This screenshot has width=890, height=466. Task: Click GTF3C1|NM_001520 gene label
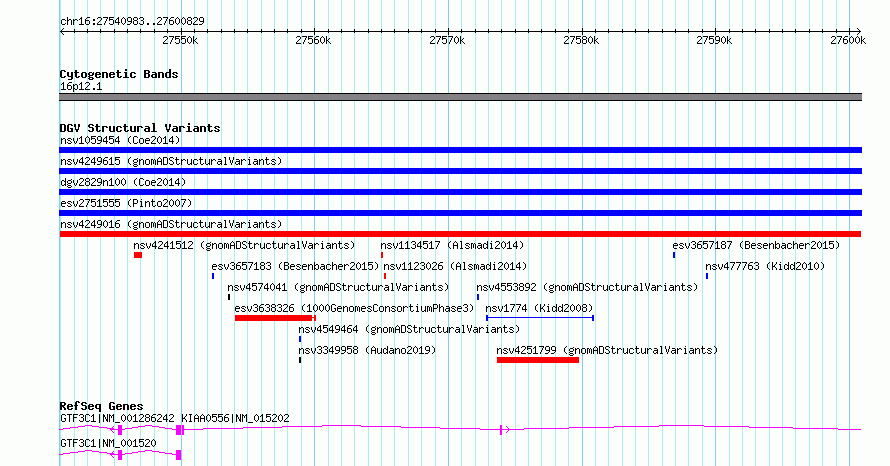[x=108, y=443]
